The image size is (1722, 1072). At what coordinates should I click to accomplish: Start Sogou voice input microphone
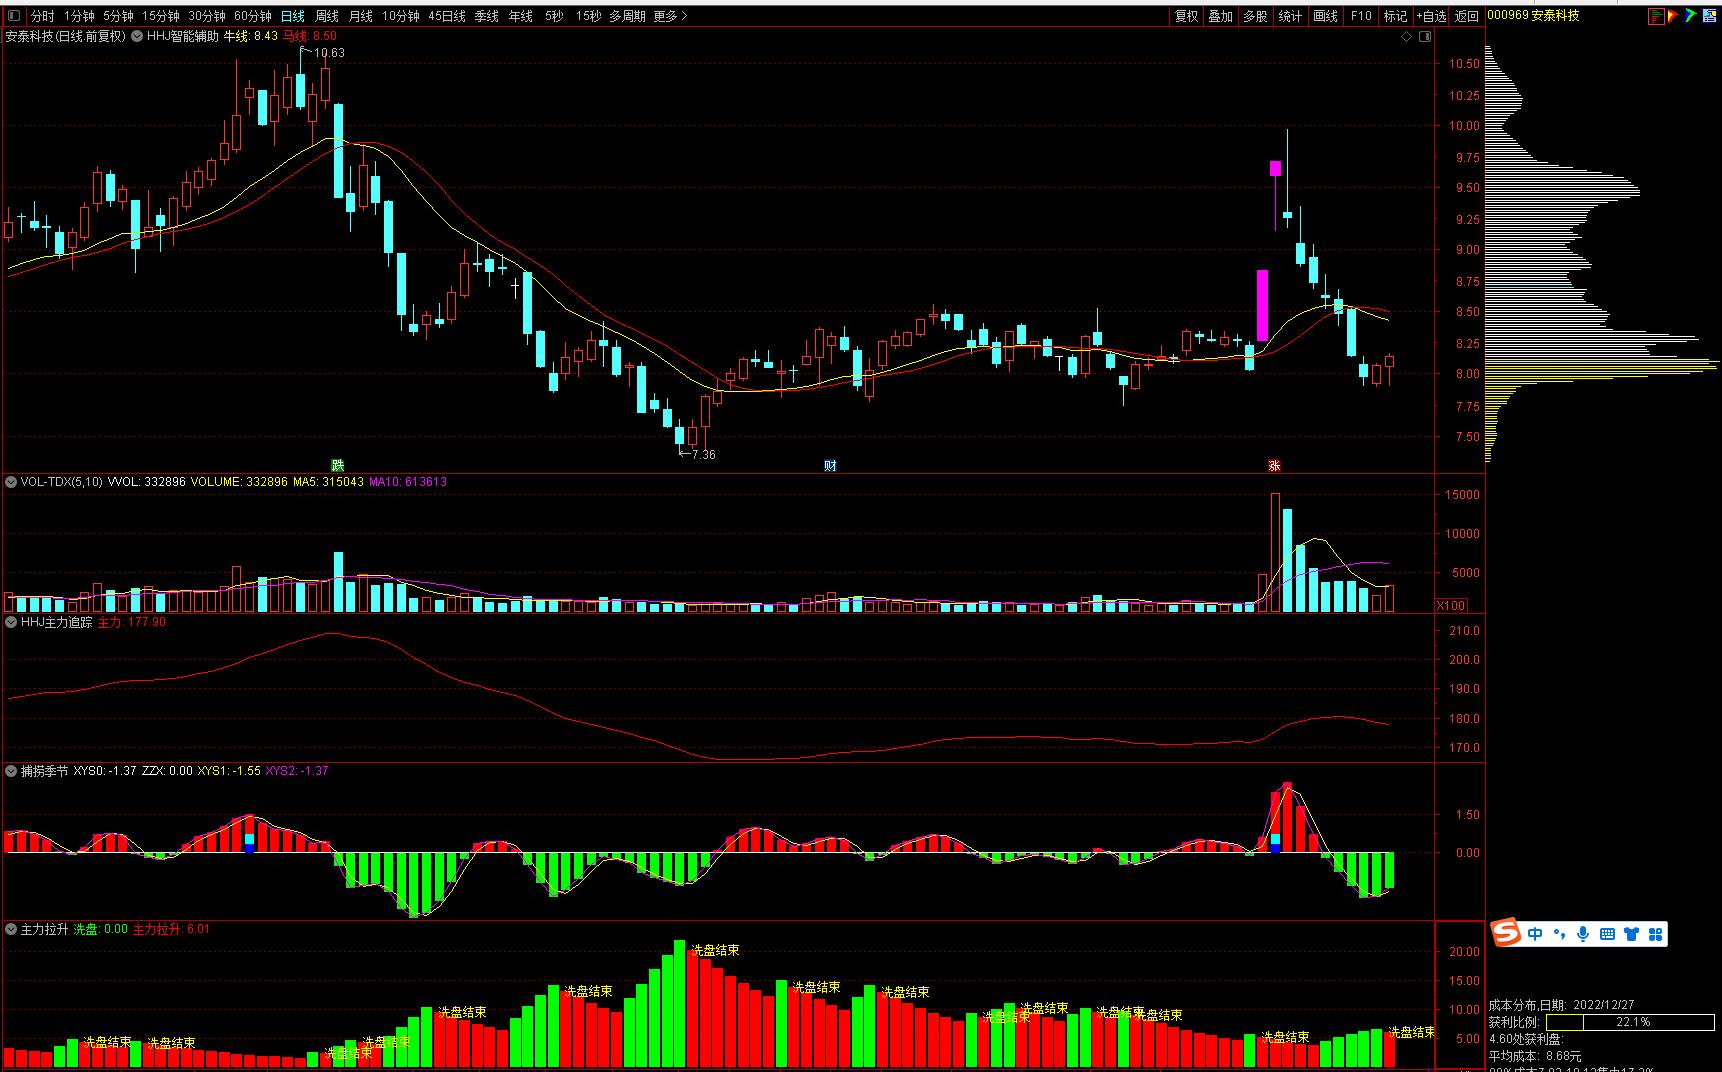1583,934
